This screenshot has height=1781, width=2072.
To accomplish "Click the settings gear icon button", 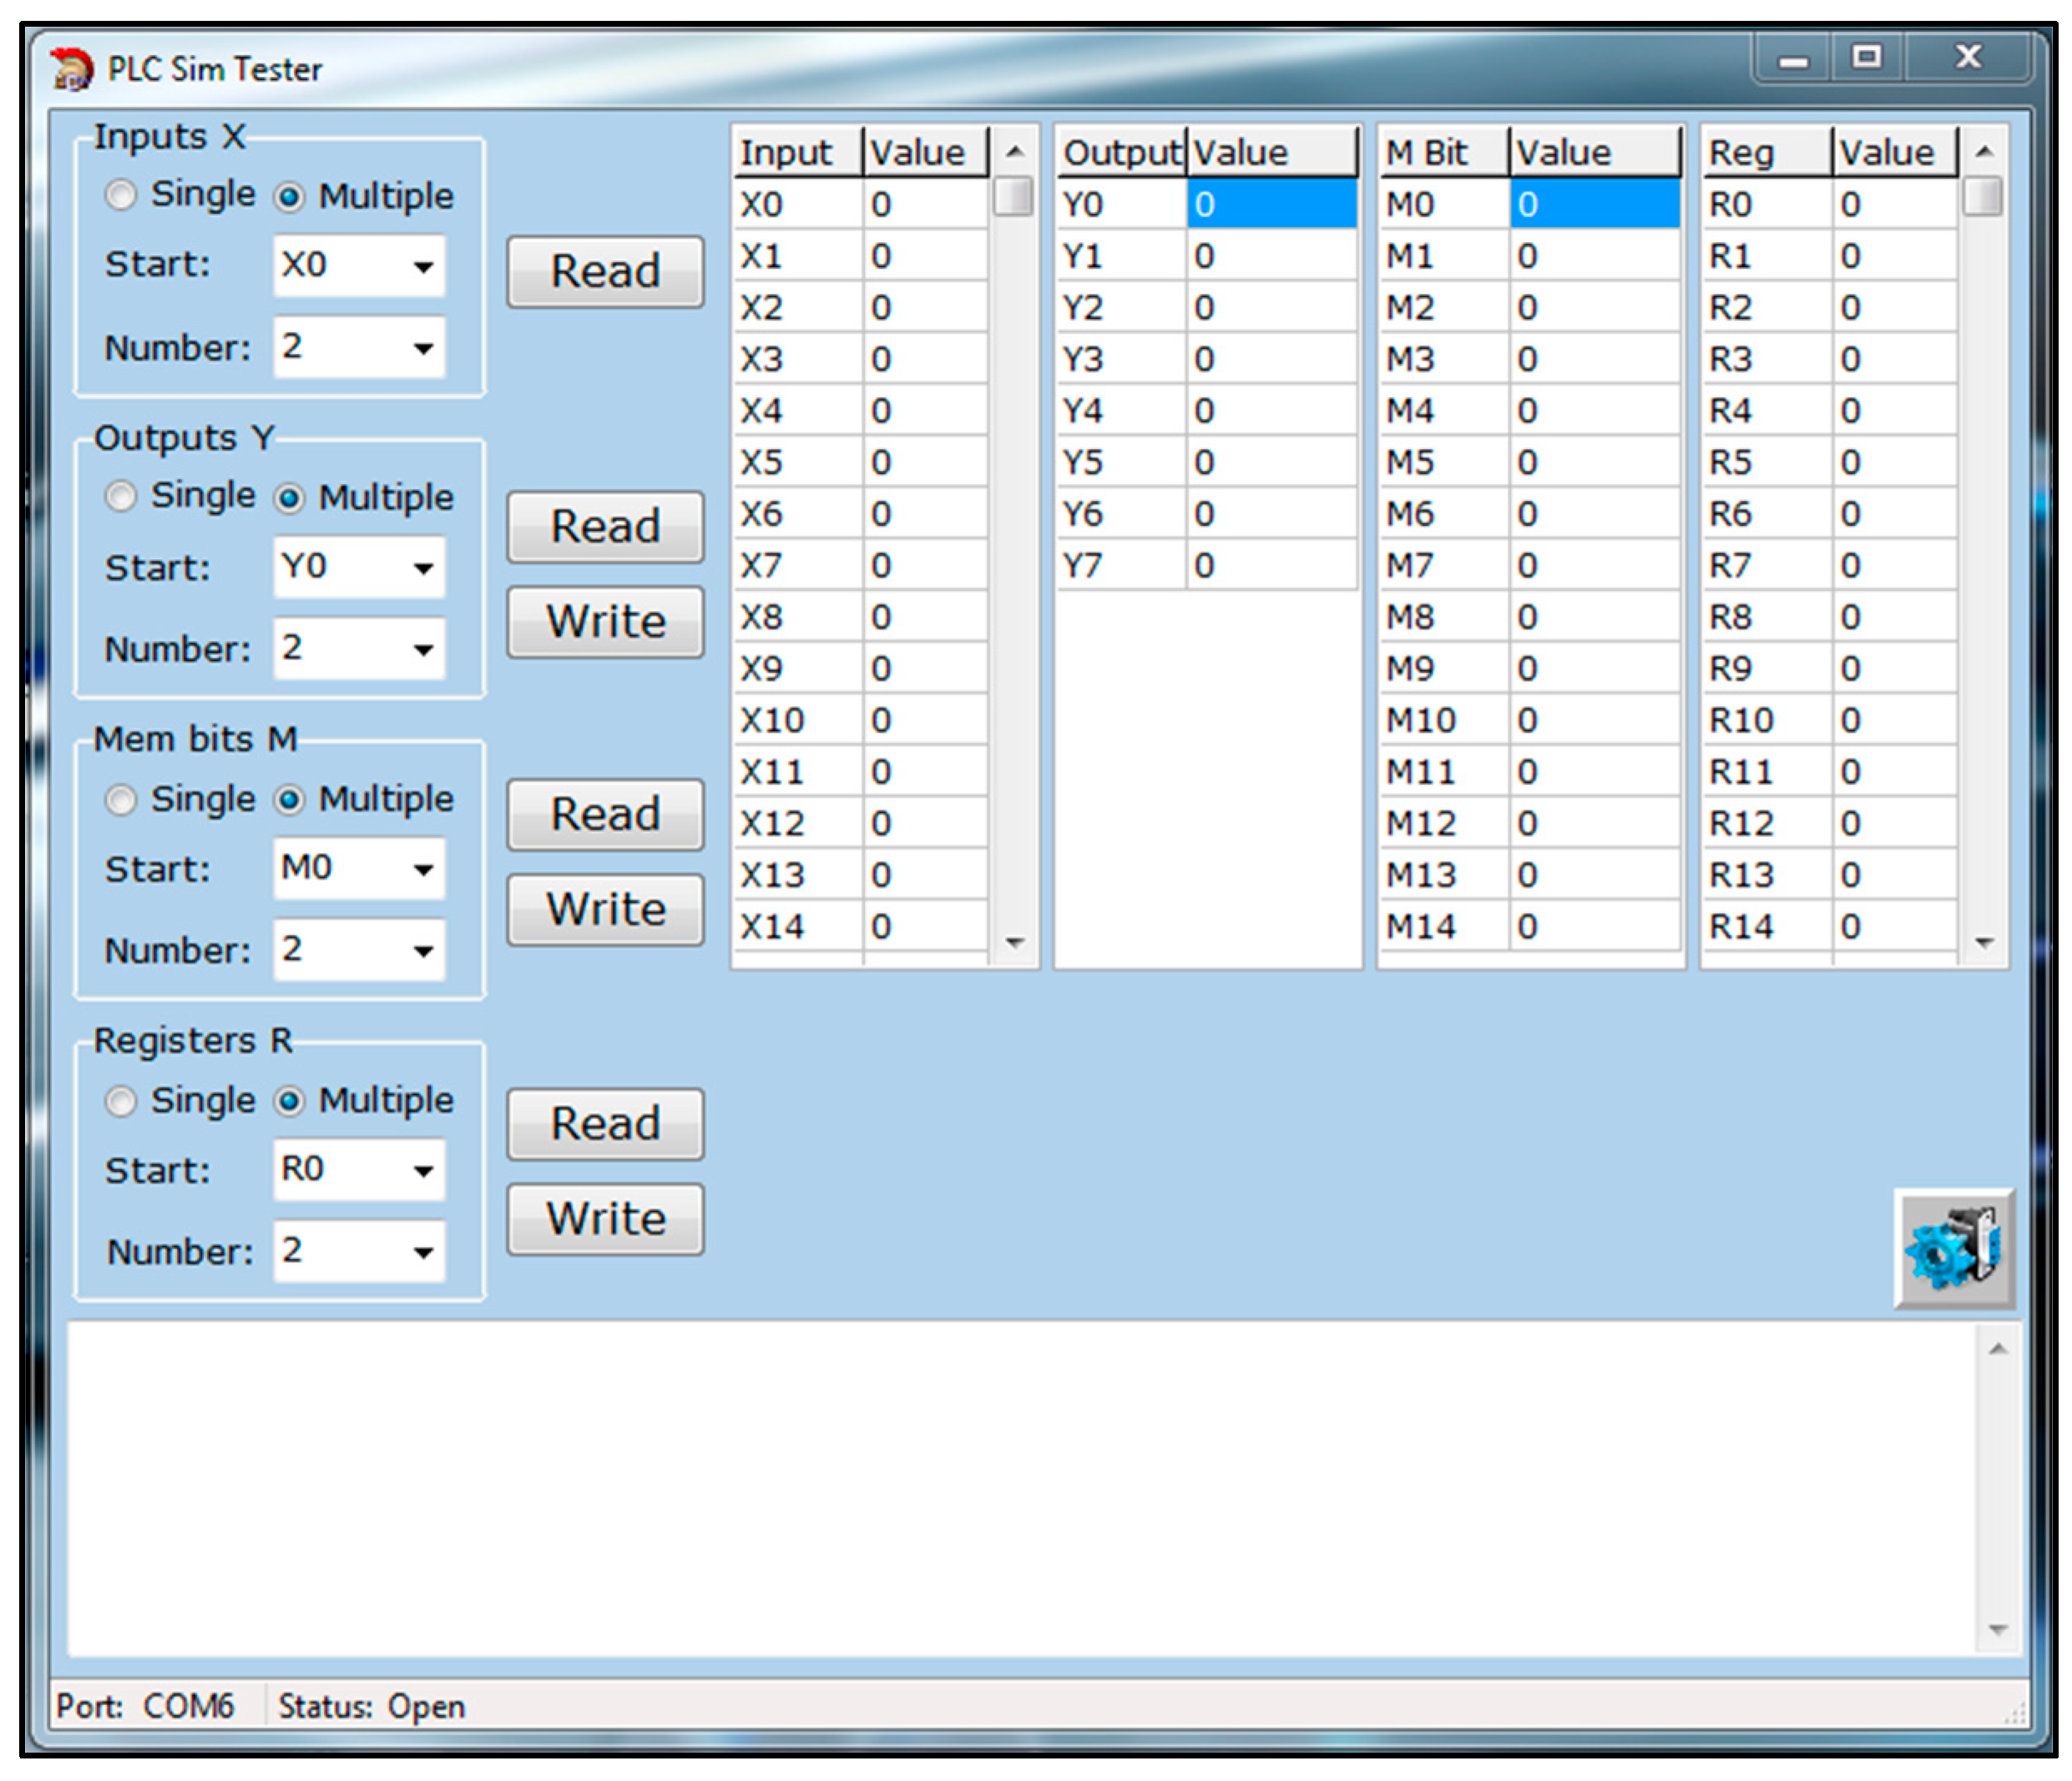I will (x=1954, y=1248).
